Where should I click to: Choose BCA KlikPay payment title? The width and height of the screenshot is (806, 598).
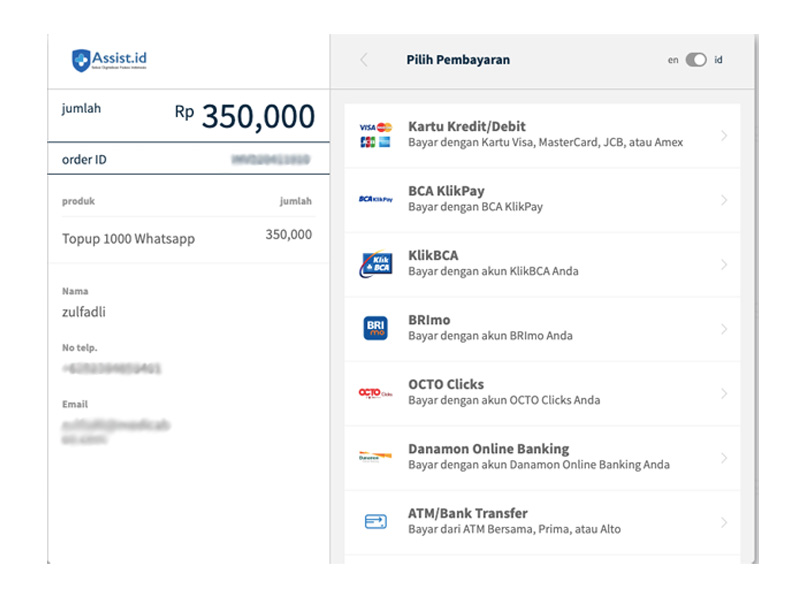click(x=446, y=191)
